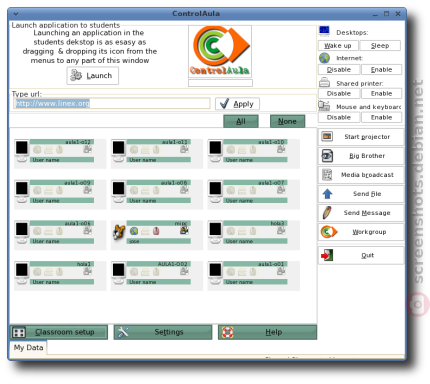This screenshot has width=430, height=384.
Task: Click the Launch button with gears icon
Action: pos(93,76)
